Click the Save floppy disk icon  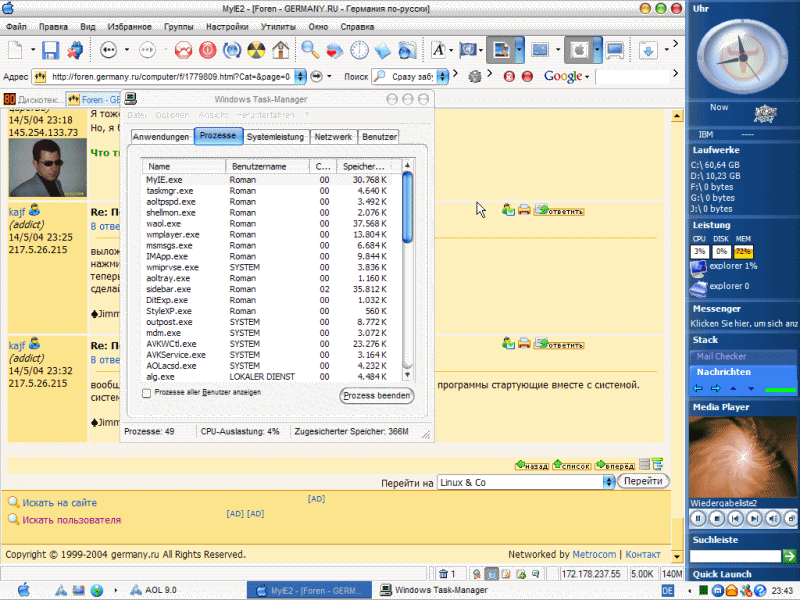50,50
